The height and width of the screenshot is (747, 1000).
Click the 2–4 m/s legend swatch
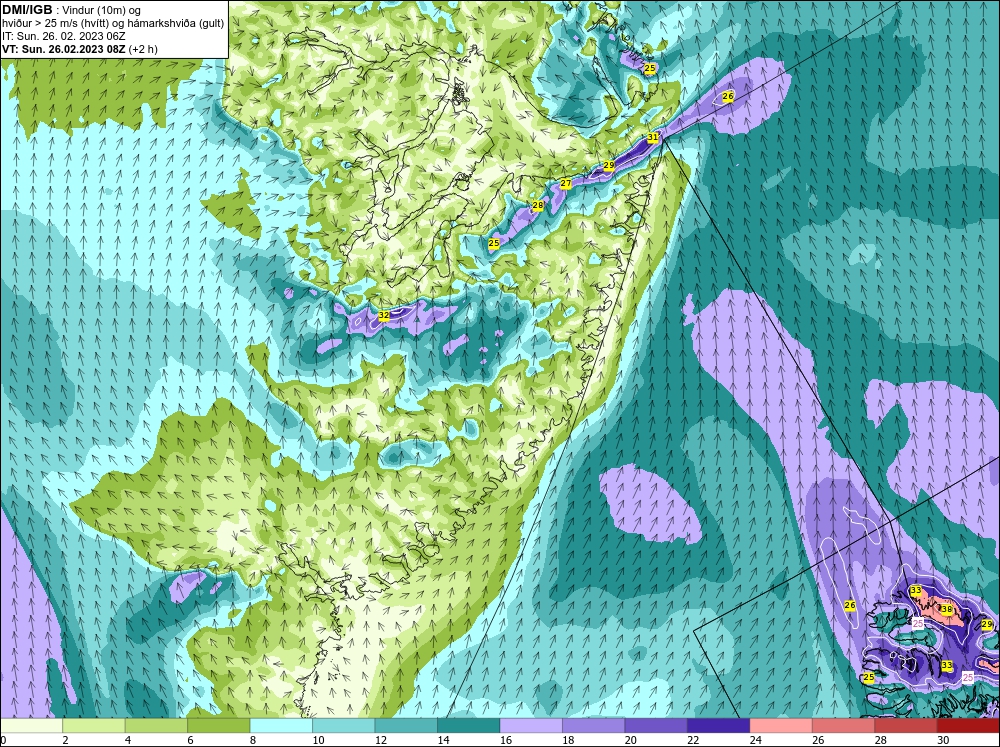[94, 725]
